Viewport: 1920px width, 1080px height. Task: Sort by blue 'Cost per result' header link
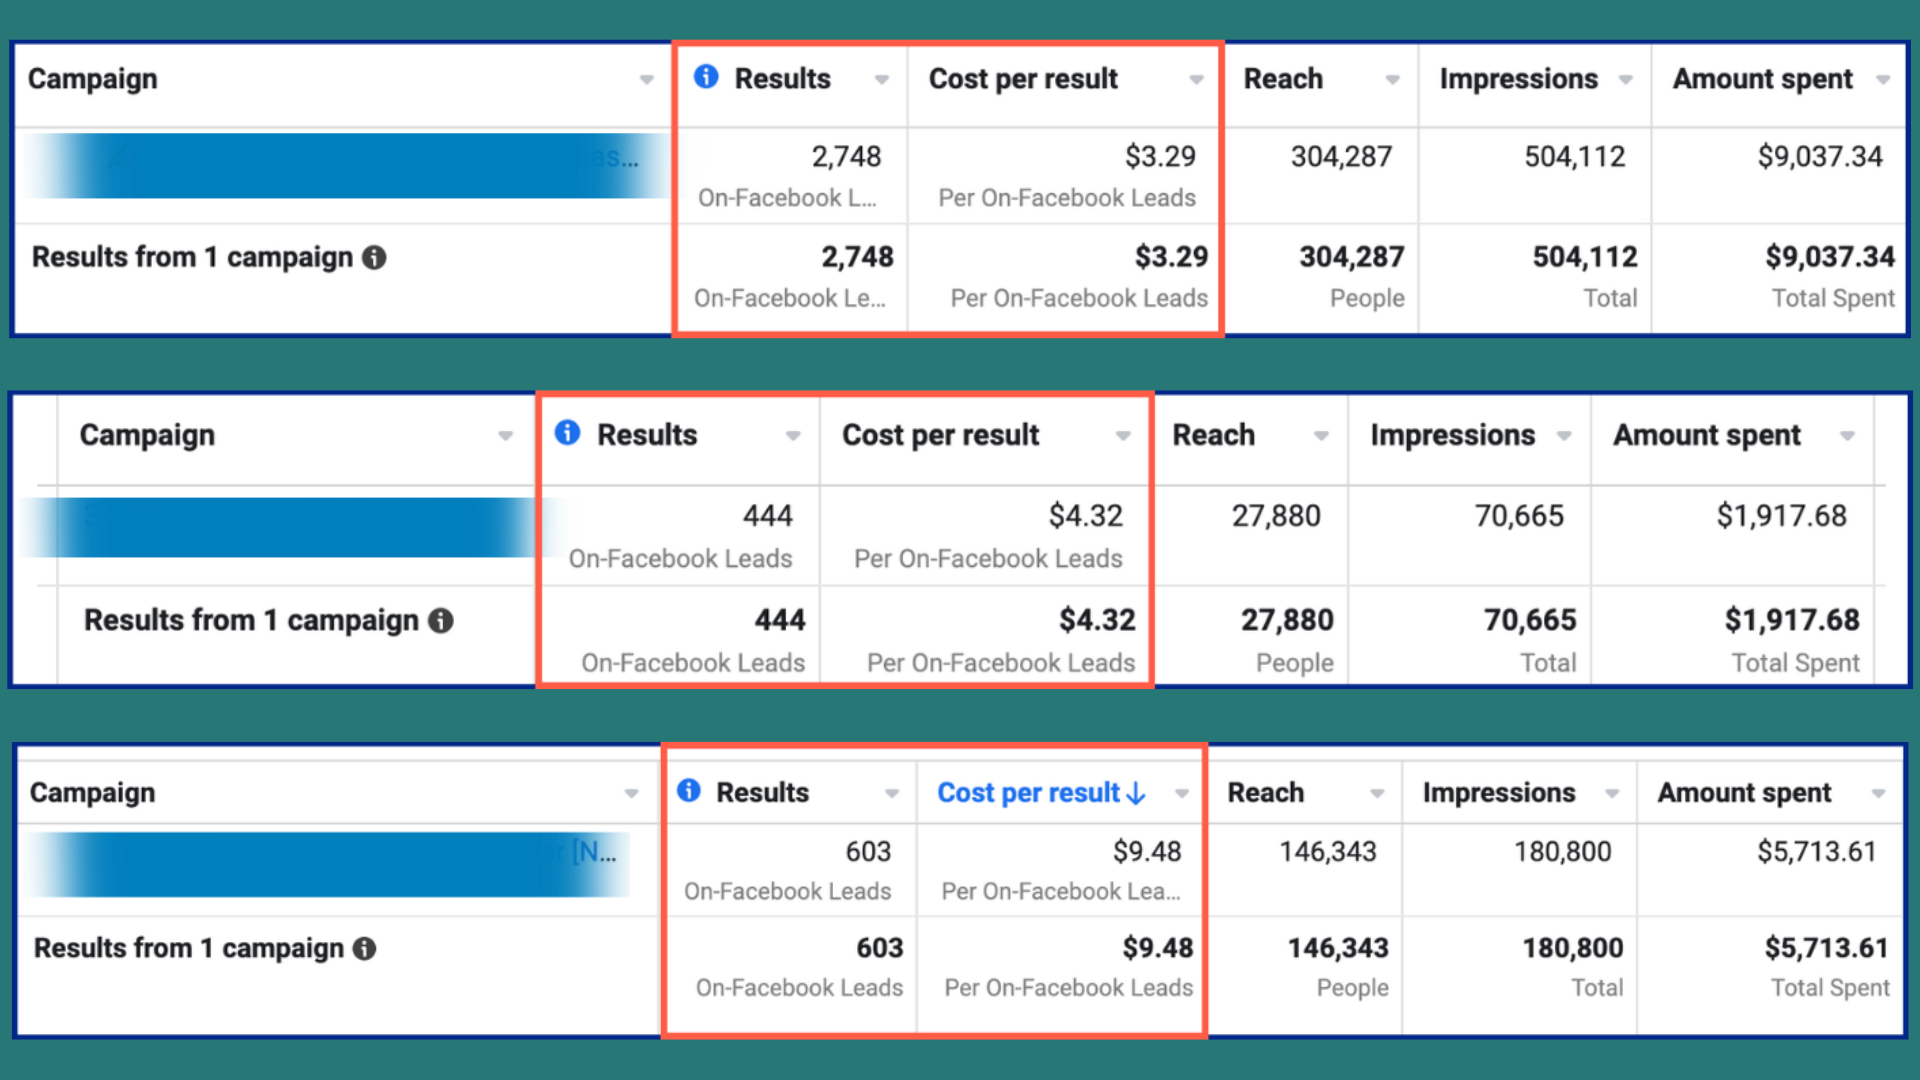tap(1028, 793)
